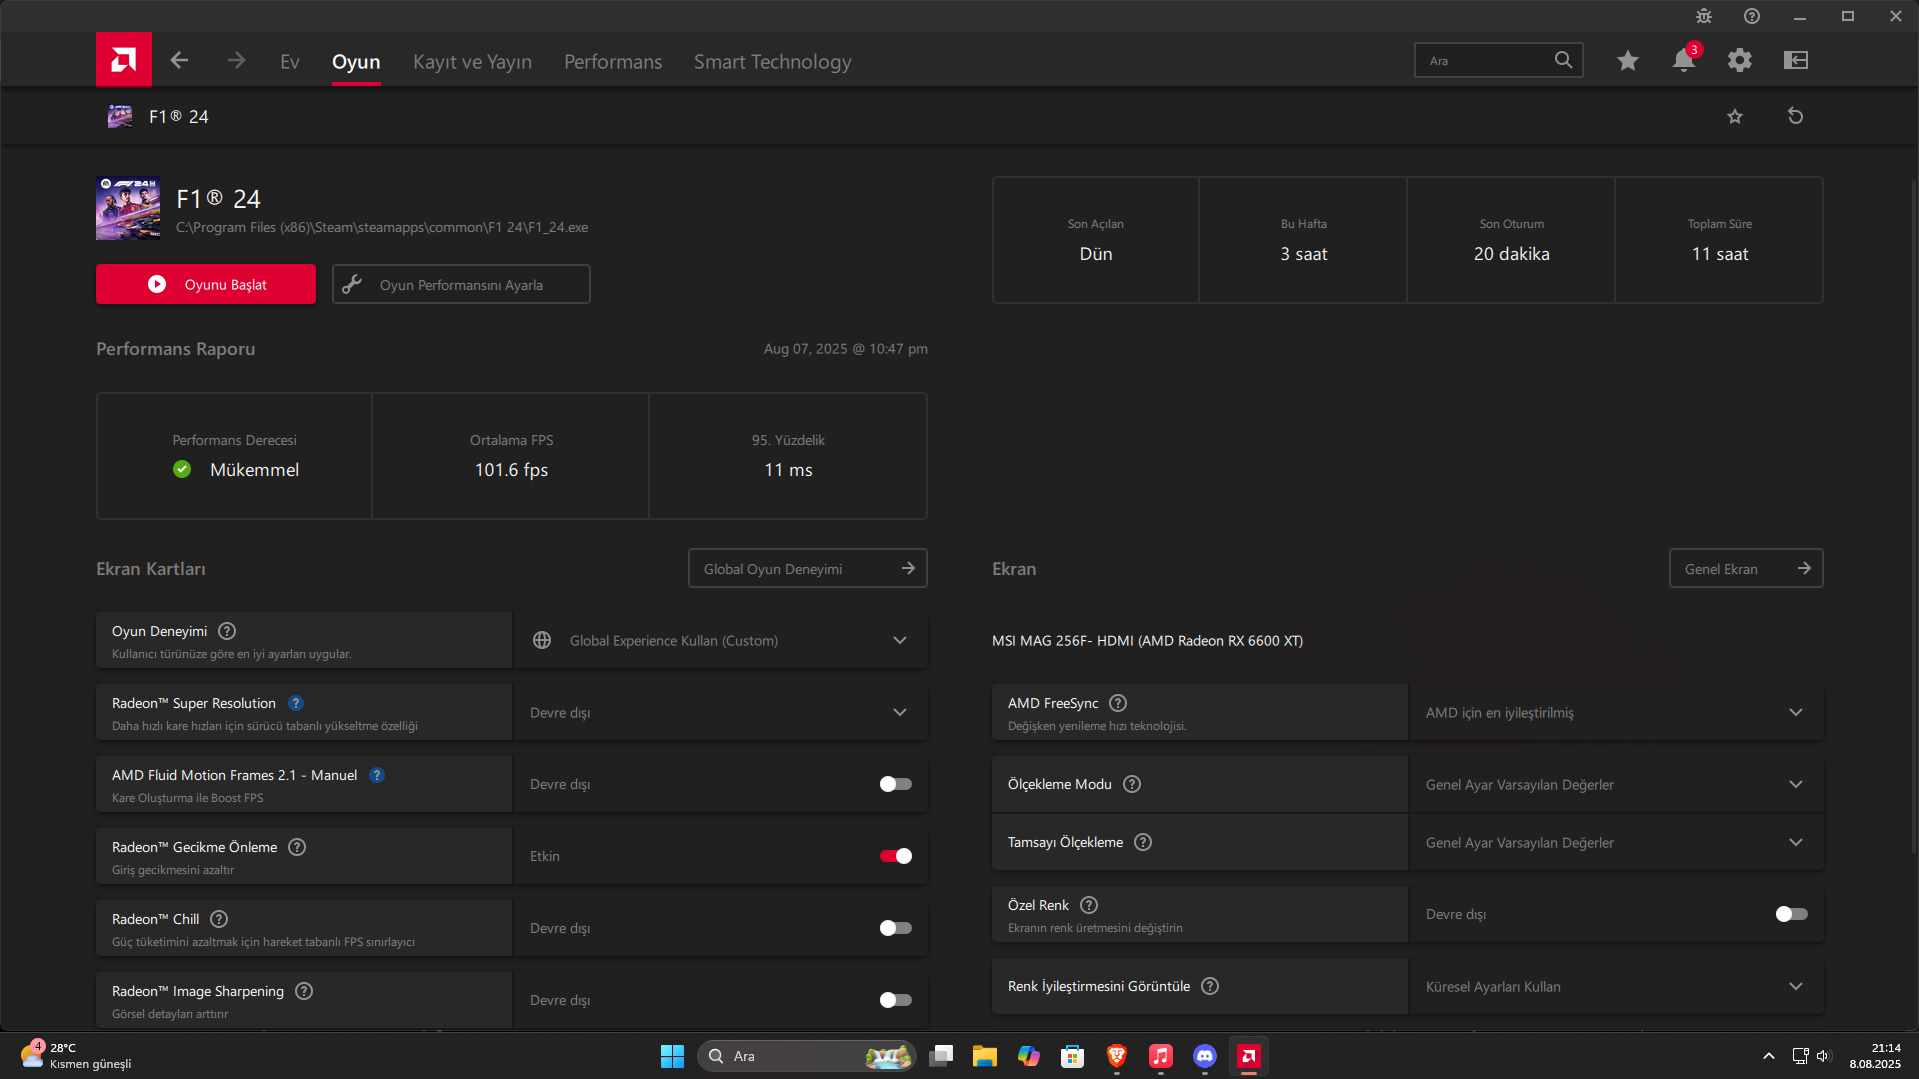Open the favorites star in top bar
The image size is (1919, 1079).
pos(1628,61)
